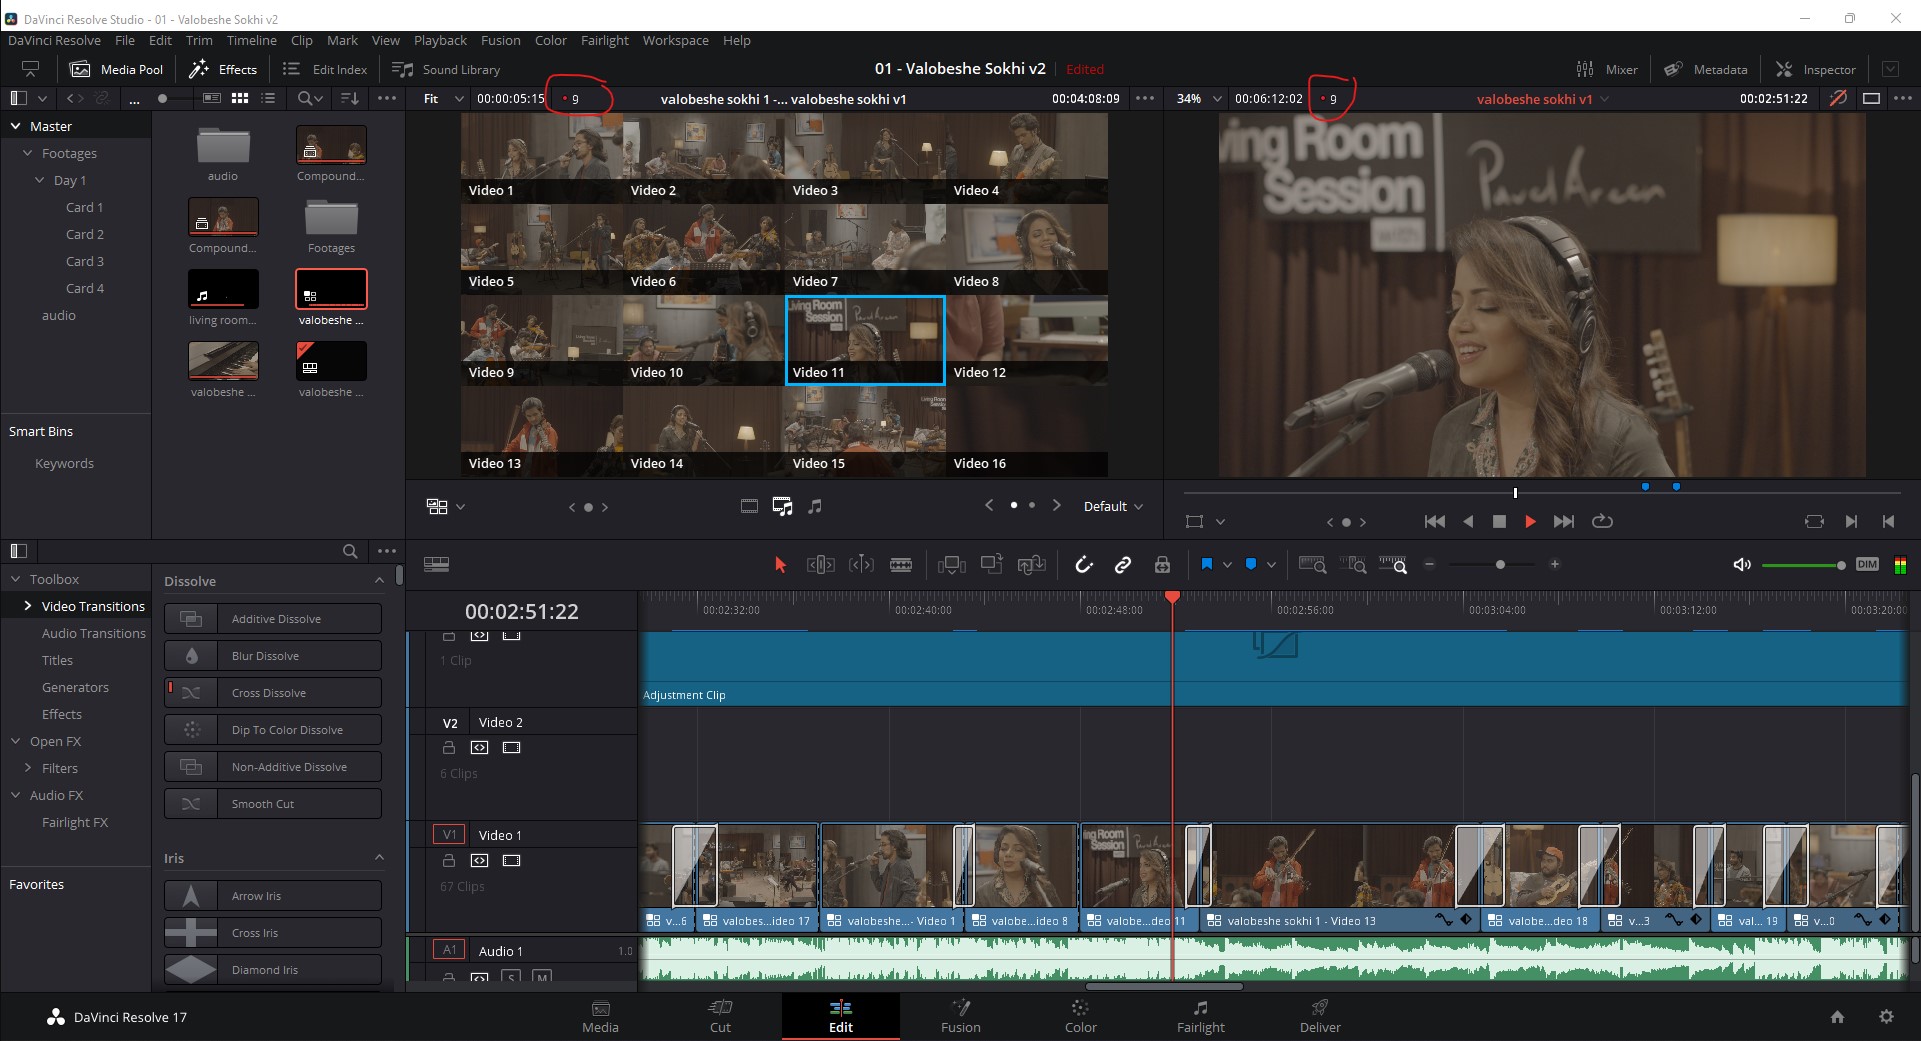Activate Dynamic Trim Mode tool

coord(861,565)
